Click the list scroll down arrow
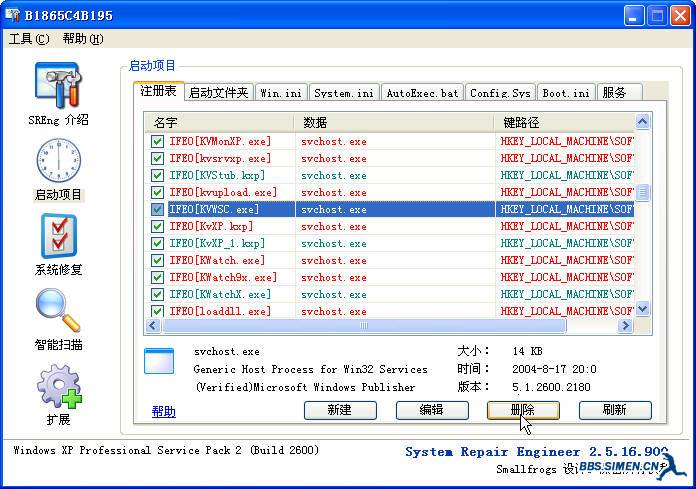The height and width of the screenshot is (489, 696). [642, 308]
